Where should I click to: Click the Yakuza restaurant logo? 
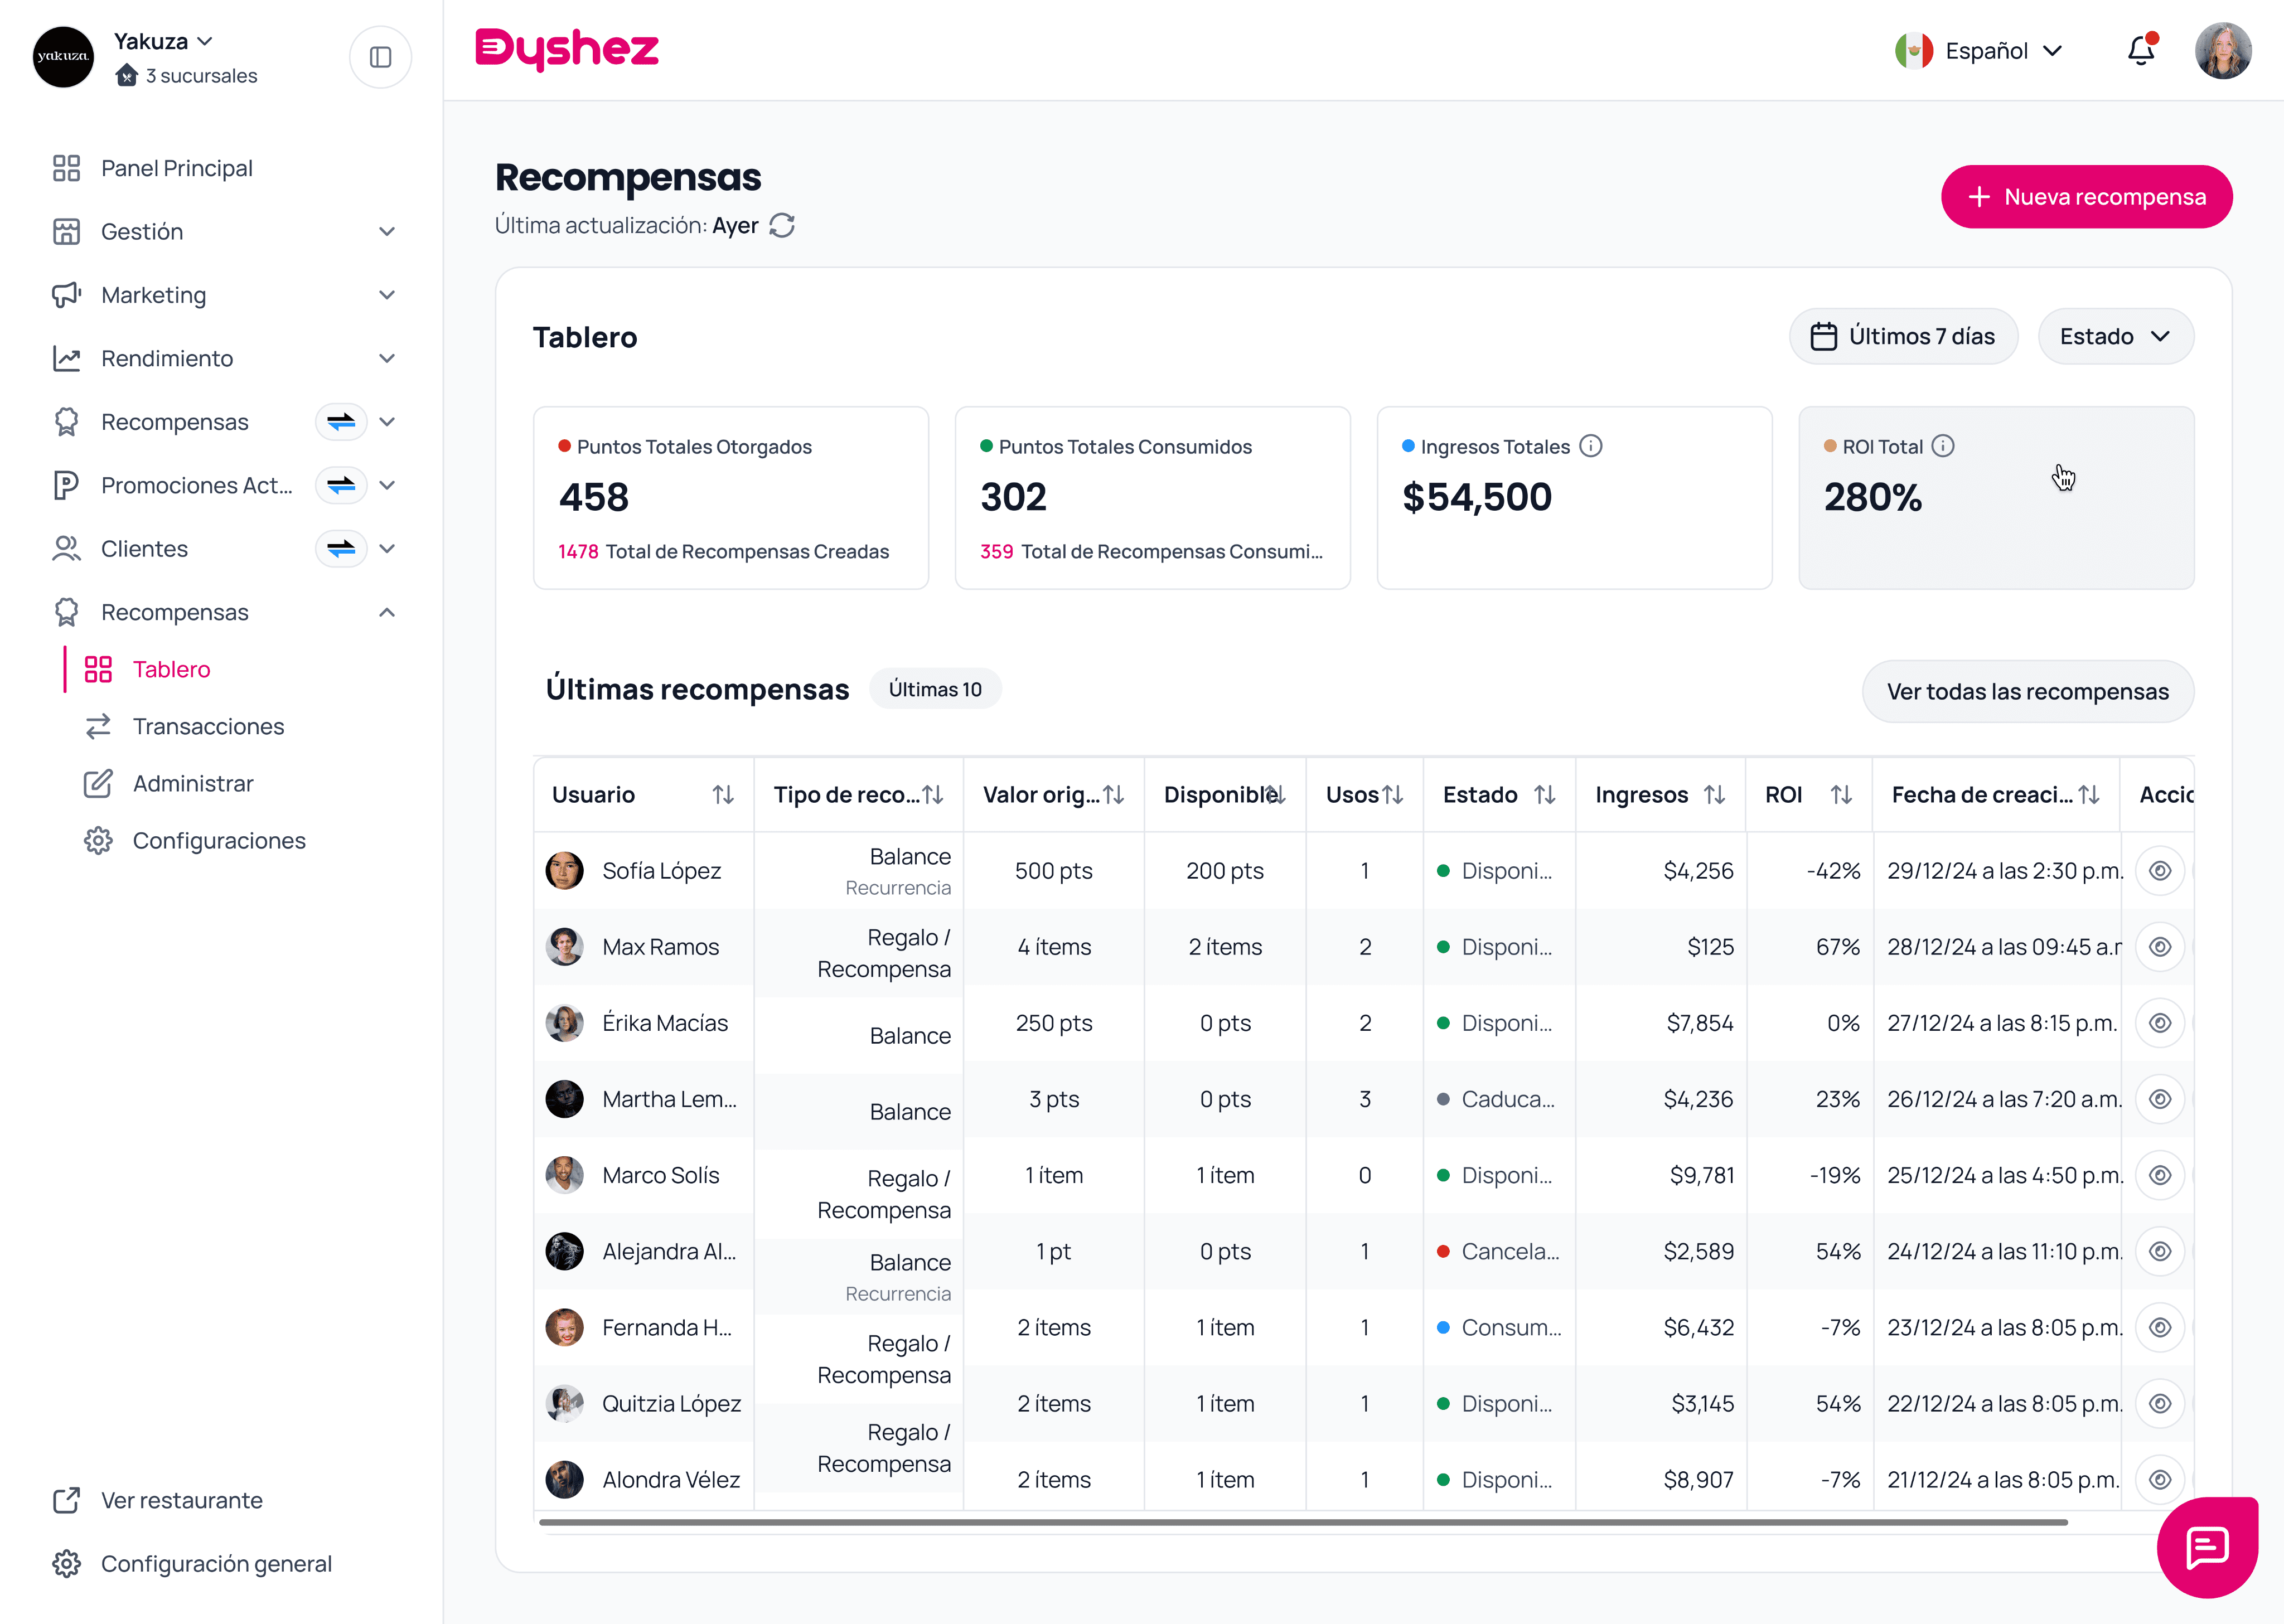63,57
